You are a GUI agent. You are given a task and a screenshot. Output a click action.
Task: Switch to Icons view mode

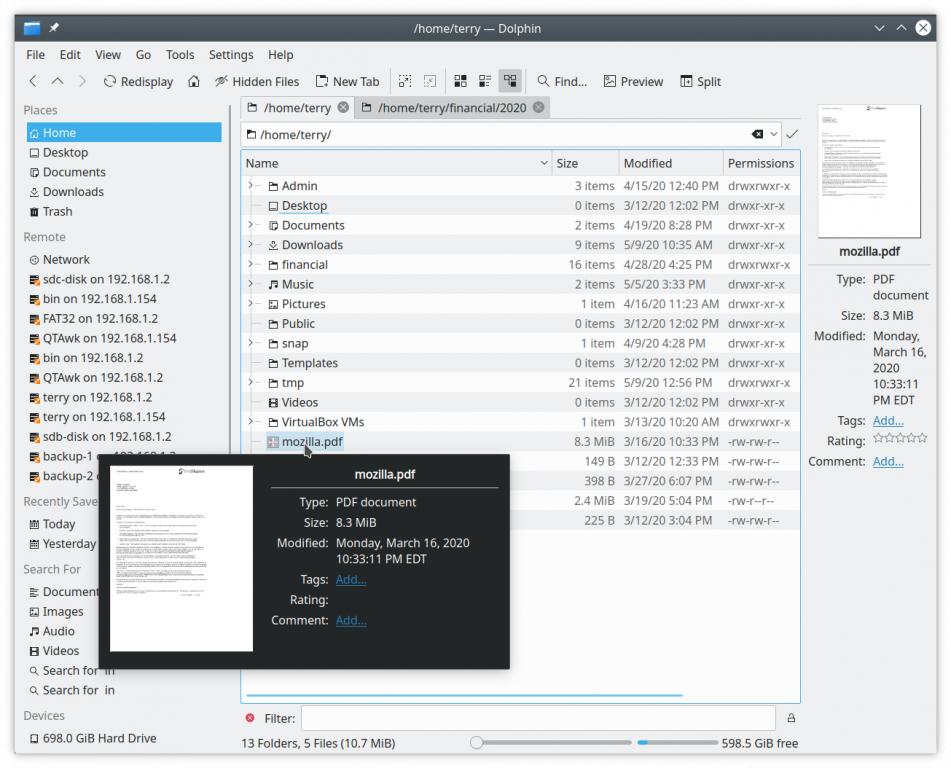point(460,82)
